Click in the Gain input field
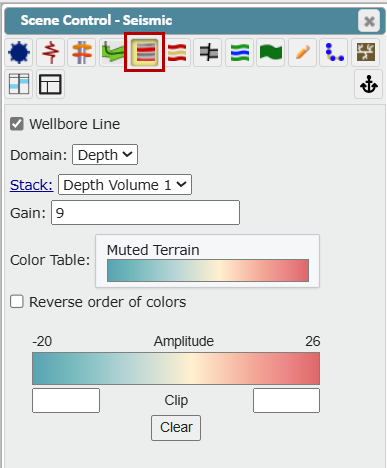 tap(145, 213)
